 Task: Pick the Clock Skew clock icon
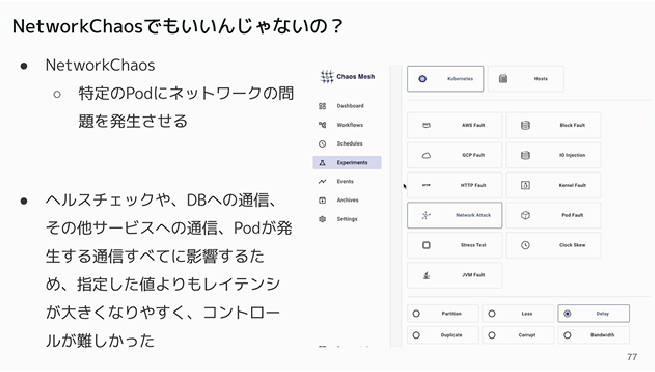click(526, 245)
